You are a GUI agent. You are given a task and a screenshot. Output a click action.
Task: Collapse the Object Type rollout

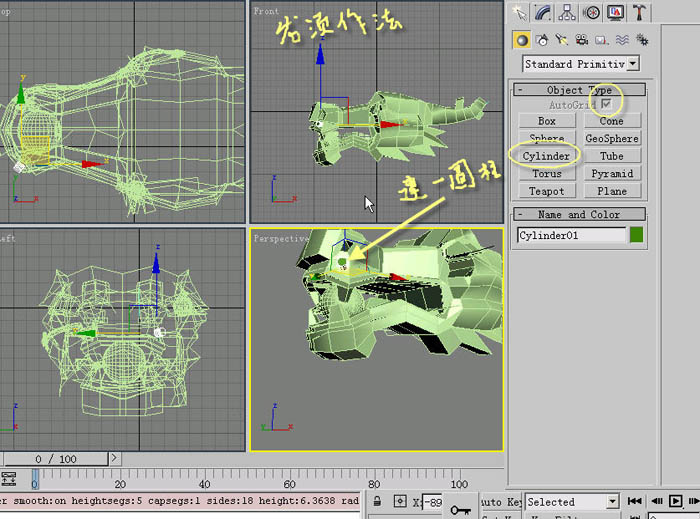click(x=579, y=90)
